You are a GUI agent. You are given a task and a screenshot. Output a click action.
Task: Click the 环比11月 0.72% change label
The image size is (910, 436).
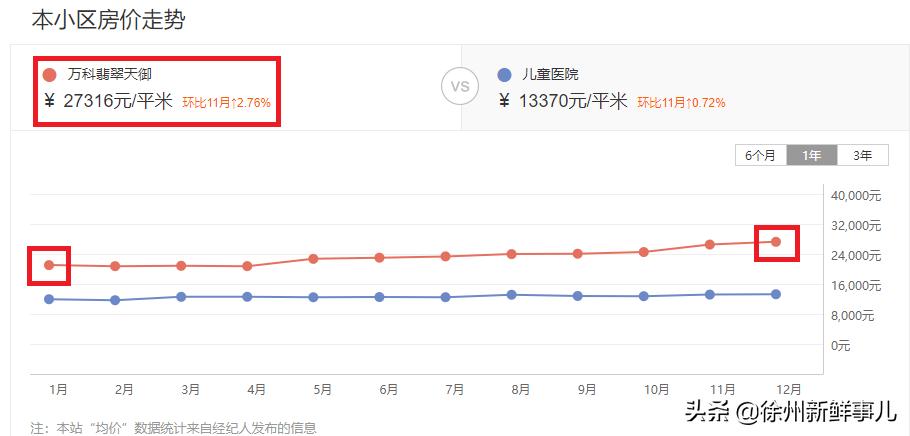tap(681, 102)
